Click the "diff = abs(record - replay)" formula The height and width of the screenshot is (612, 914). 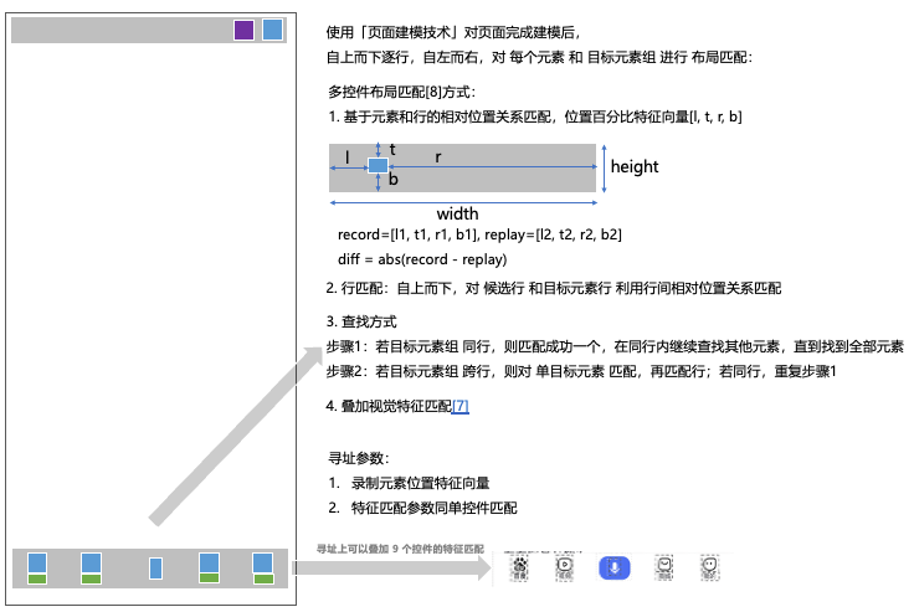coord(422,259)
